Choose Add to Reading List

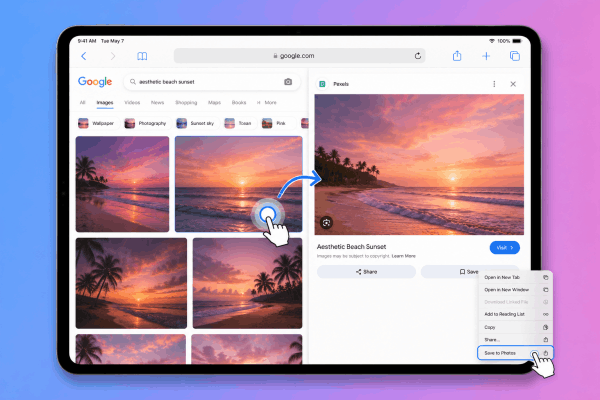click(516, 314)
